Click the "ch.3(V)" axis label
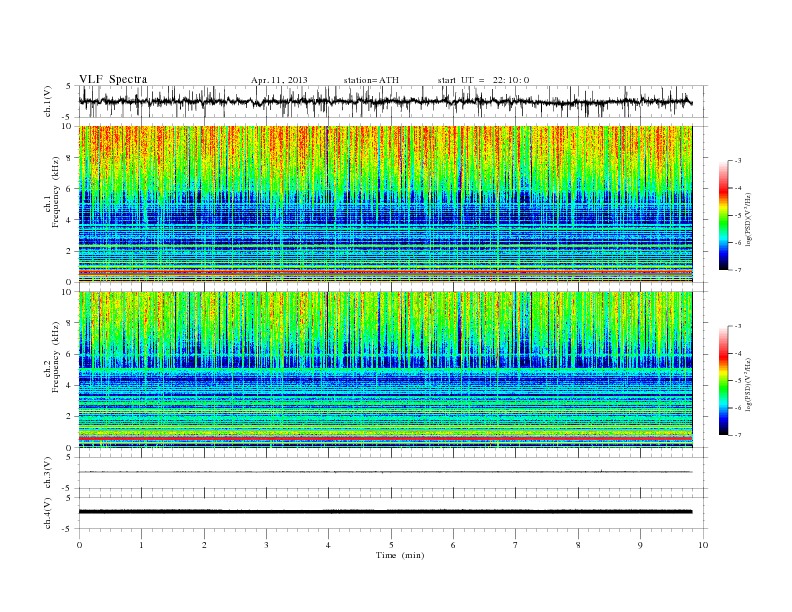Image resolution: width=792 pixels, height=612 pixels. [x=48, y=473]
